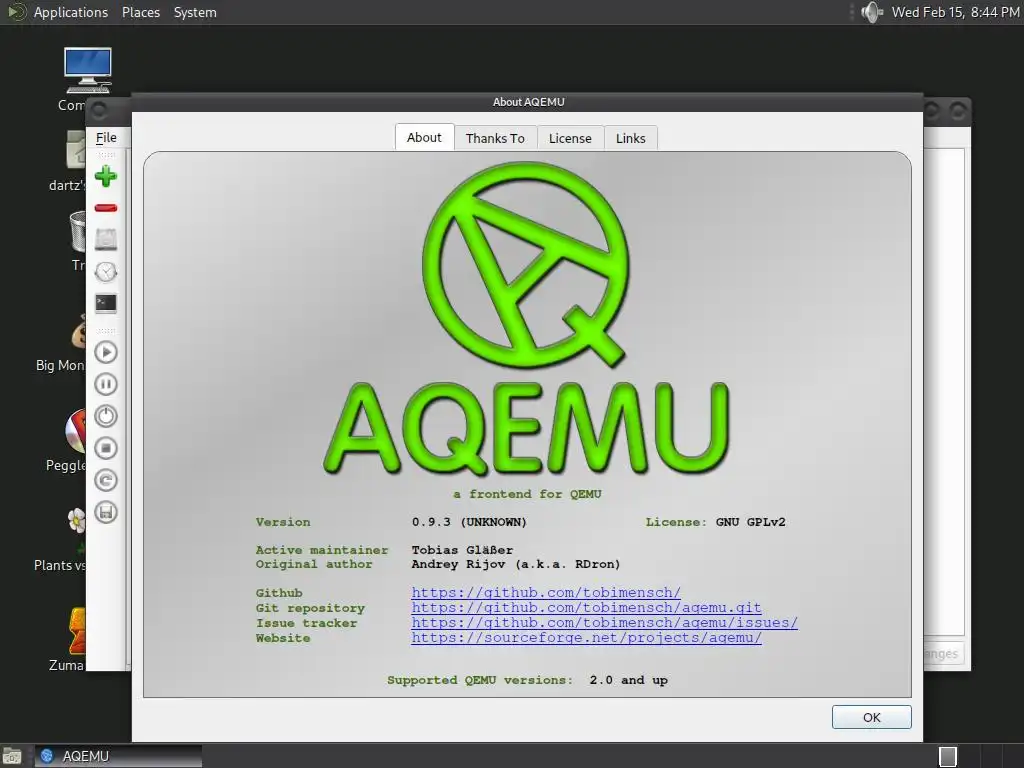
Task: Open the aqemu/issues/ tracker link
Action: [605, 622]
